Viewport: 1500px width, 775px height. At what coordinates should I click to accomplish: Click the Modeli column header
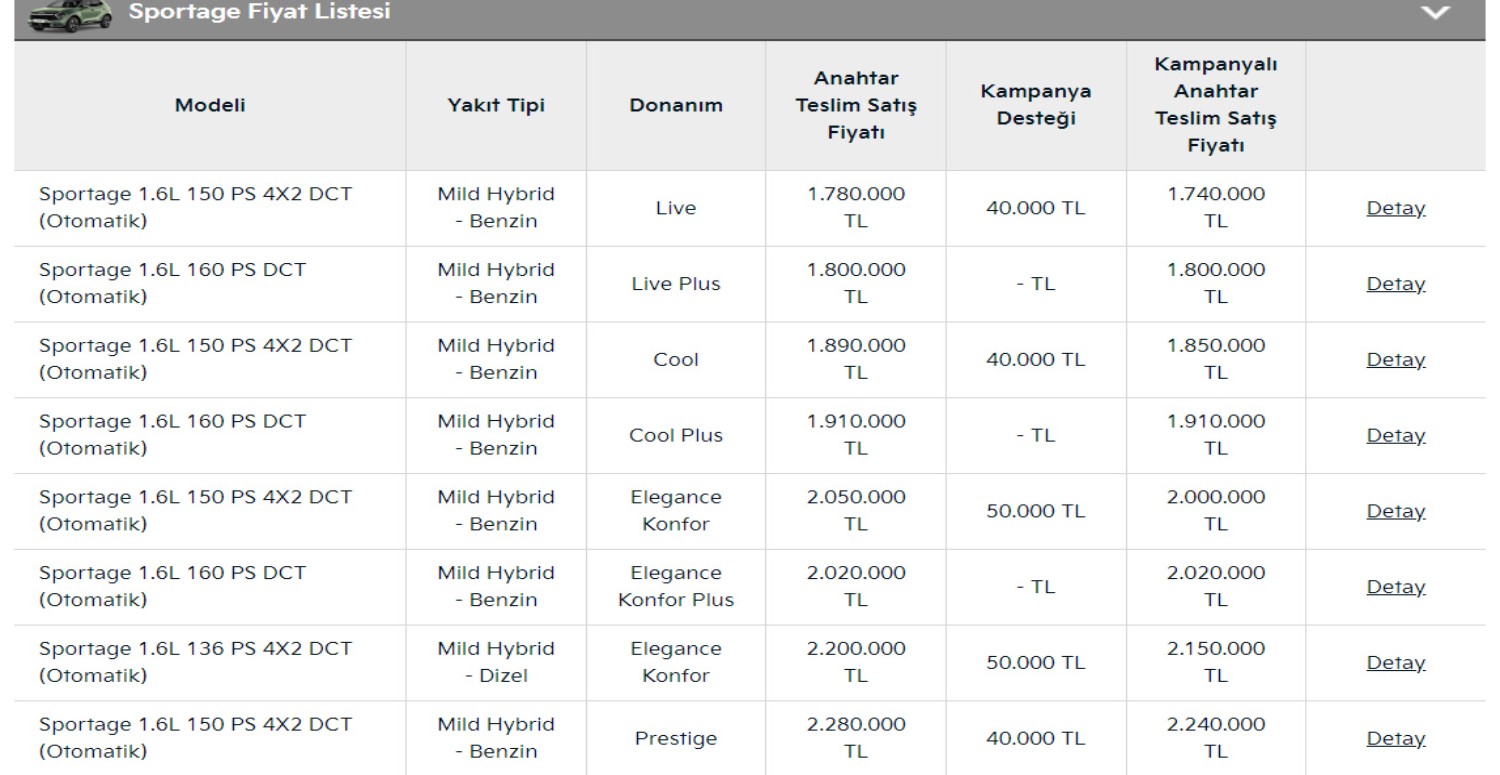pos(210,106)
